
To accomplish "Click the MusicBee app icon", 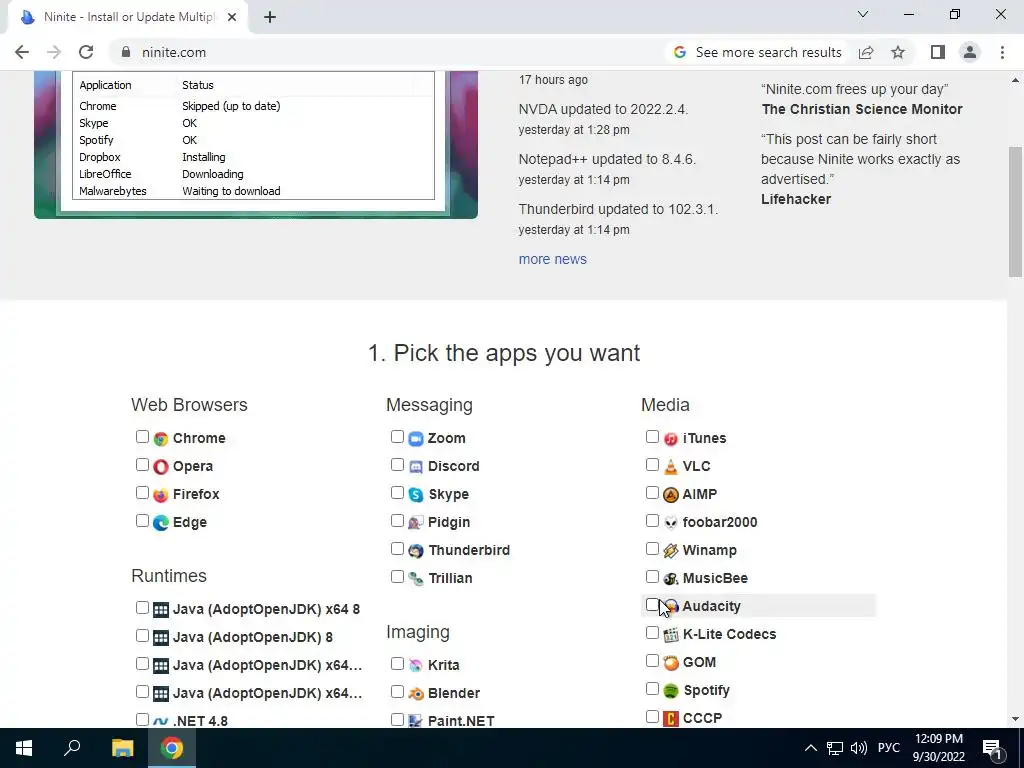I will coord(671,579).
